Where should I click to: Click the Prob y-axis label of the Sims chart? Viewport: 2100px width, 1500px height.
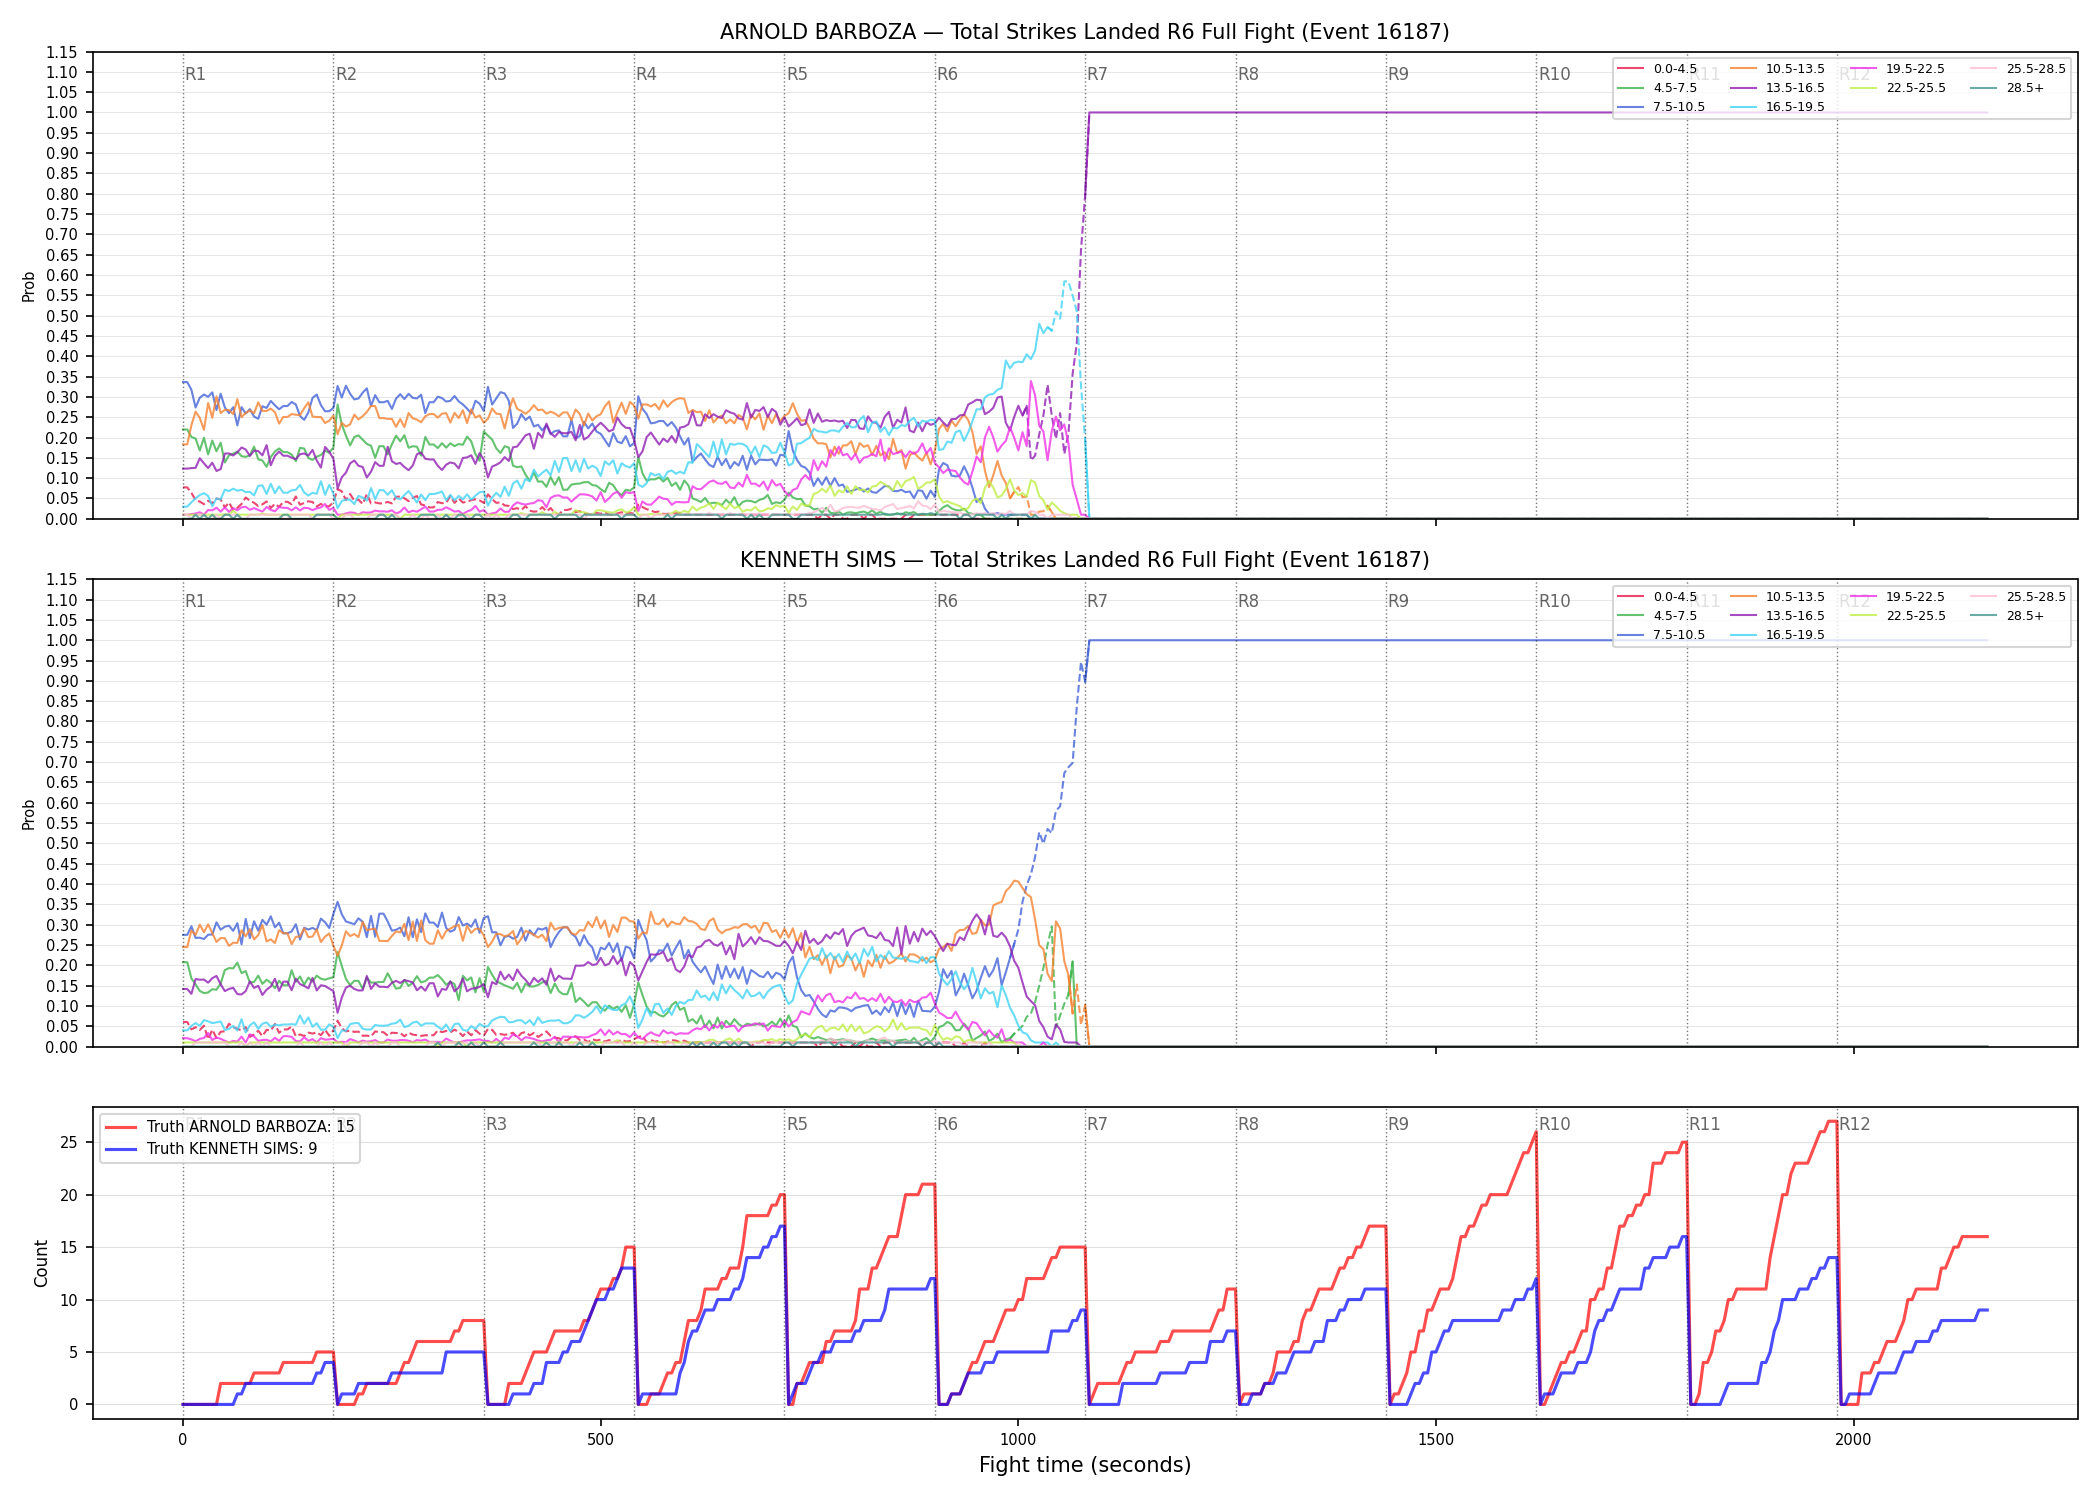pos(29,814)
